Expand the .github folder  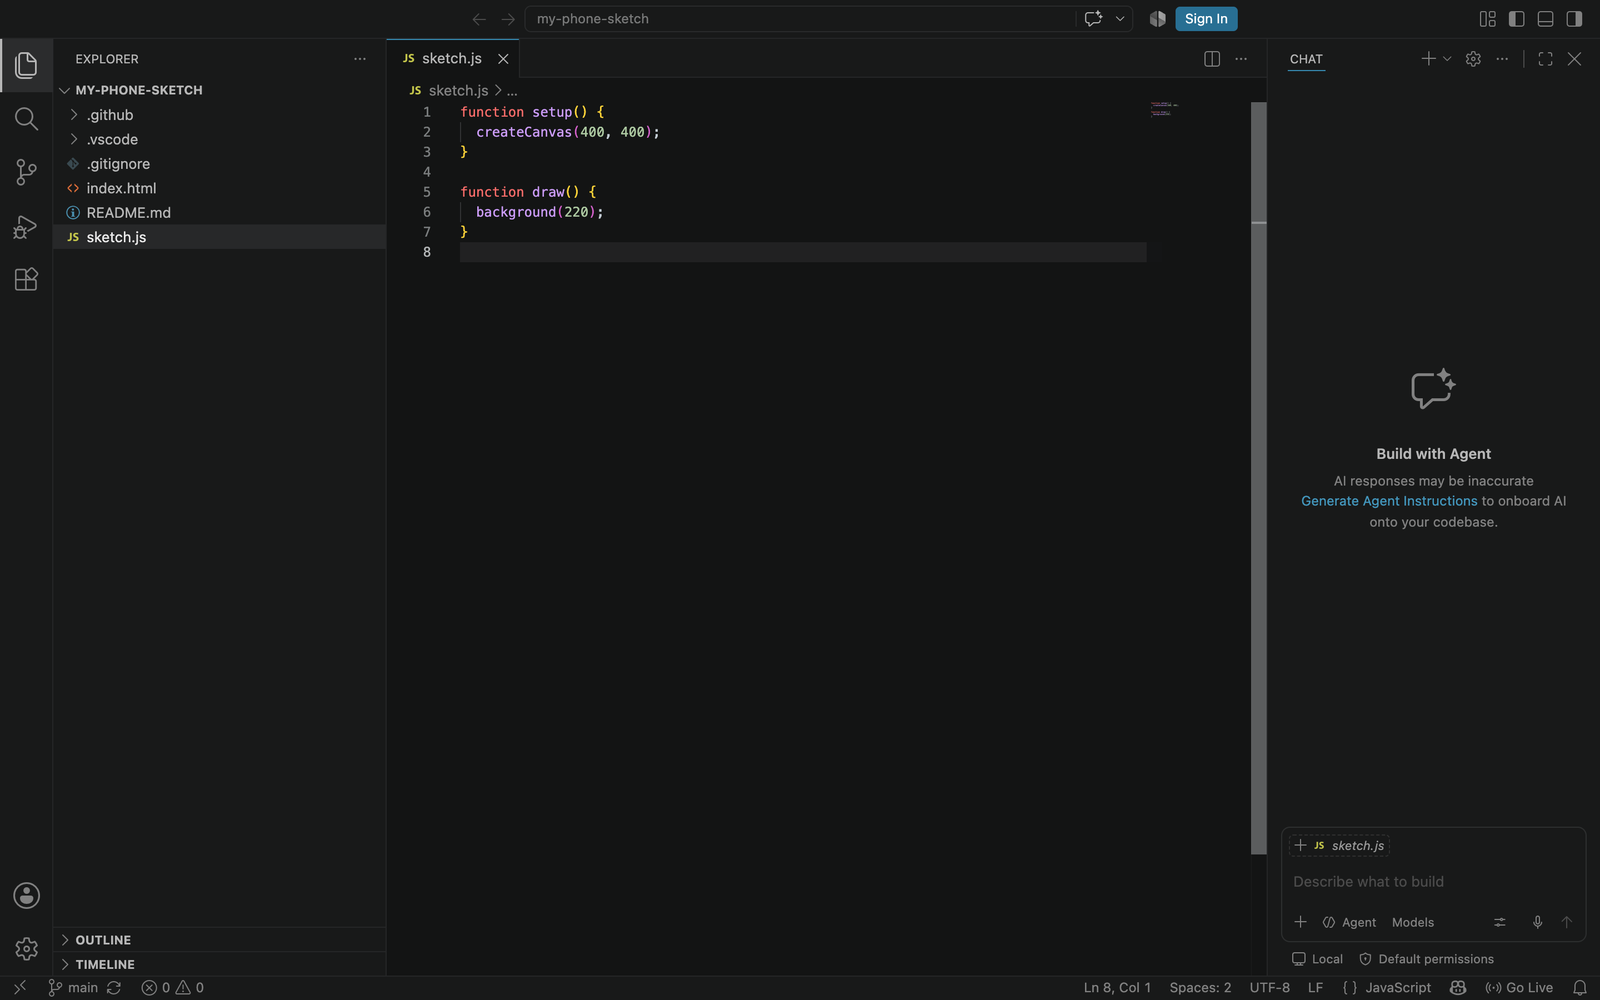pos(219,115)
